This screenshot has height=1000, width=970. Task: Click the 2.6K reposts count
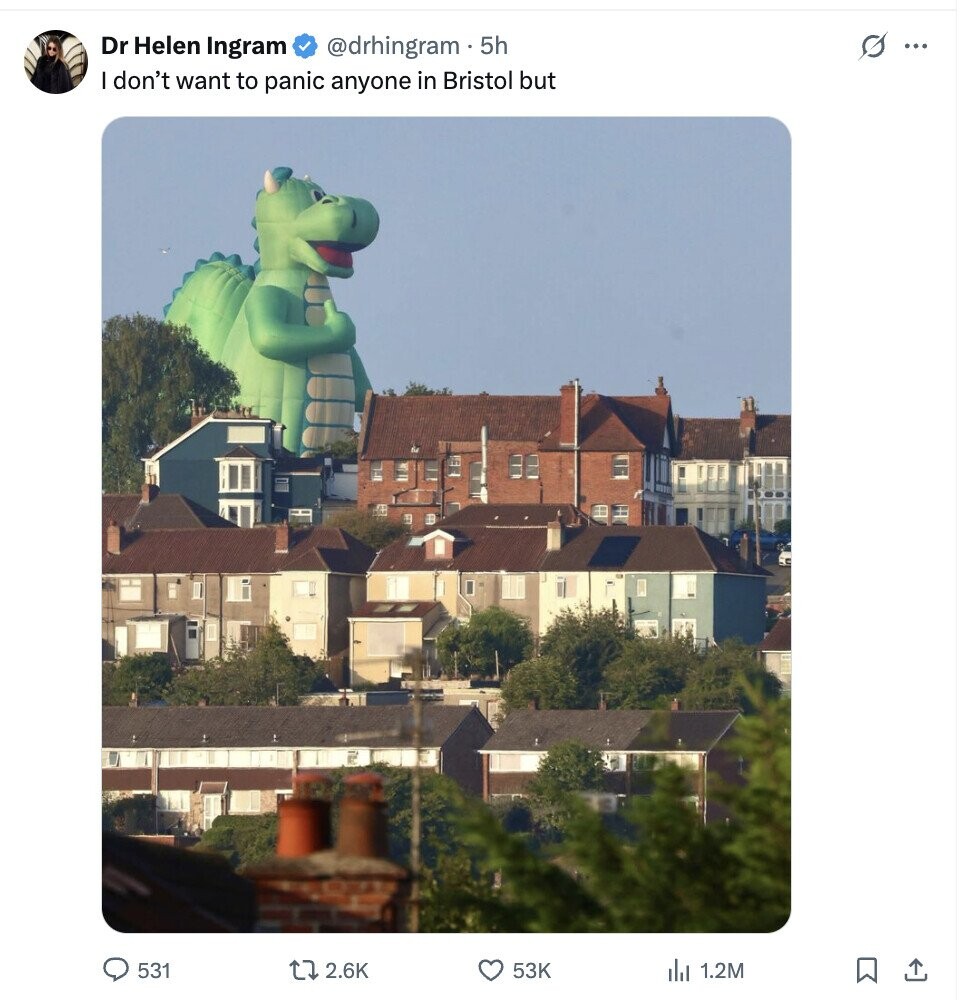pos(347,970)
